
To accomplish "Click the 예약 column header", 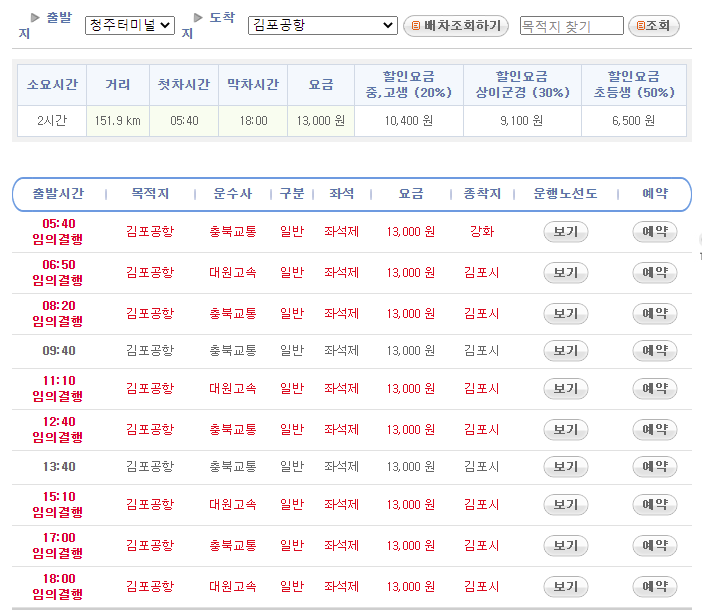I will click(655, 194).
